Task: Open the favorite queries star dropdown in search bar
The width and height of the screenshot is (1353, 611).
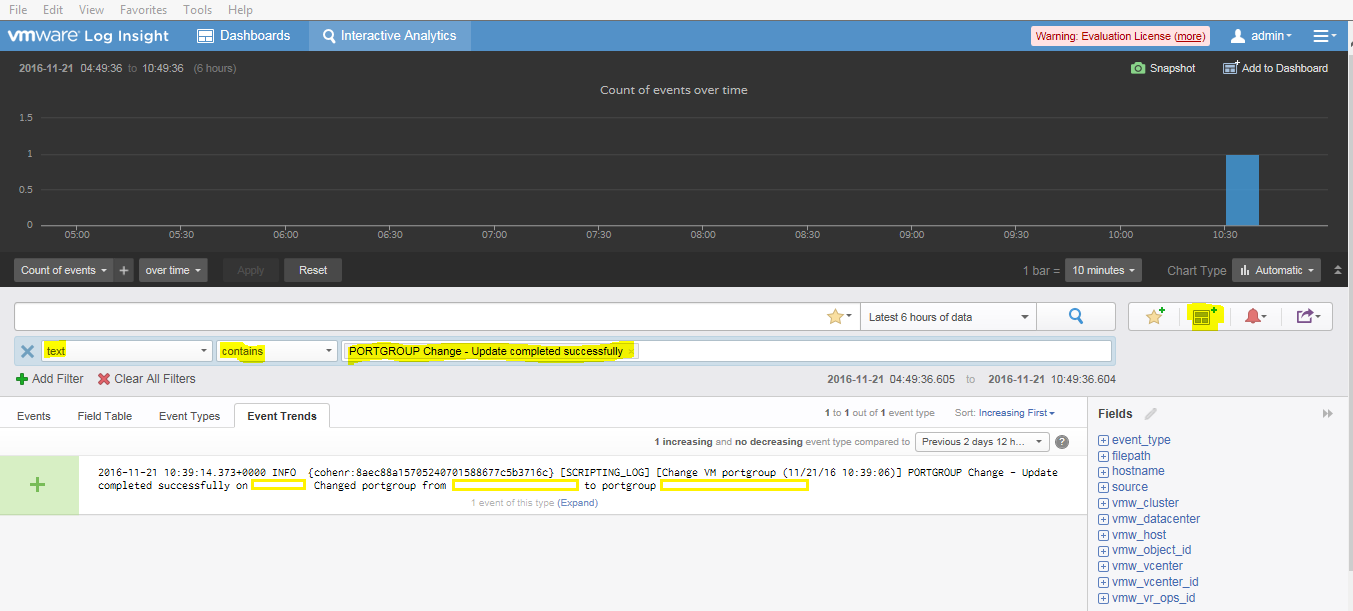Action: [x=840, y=317]
